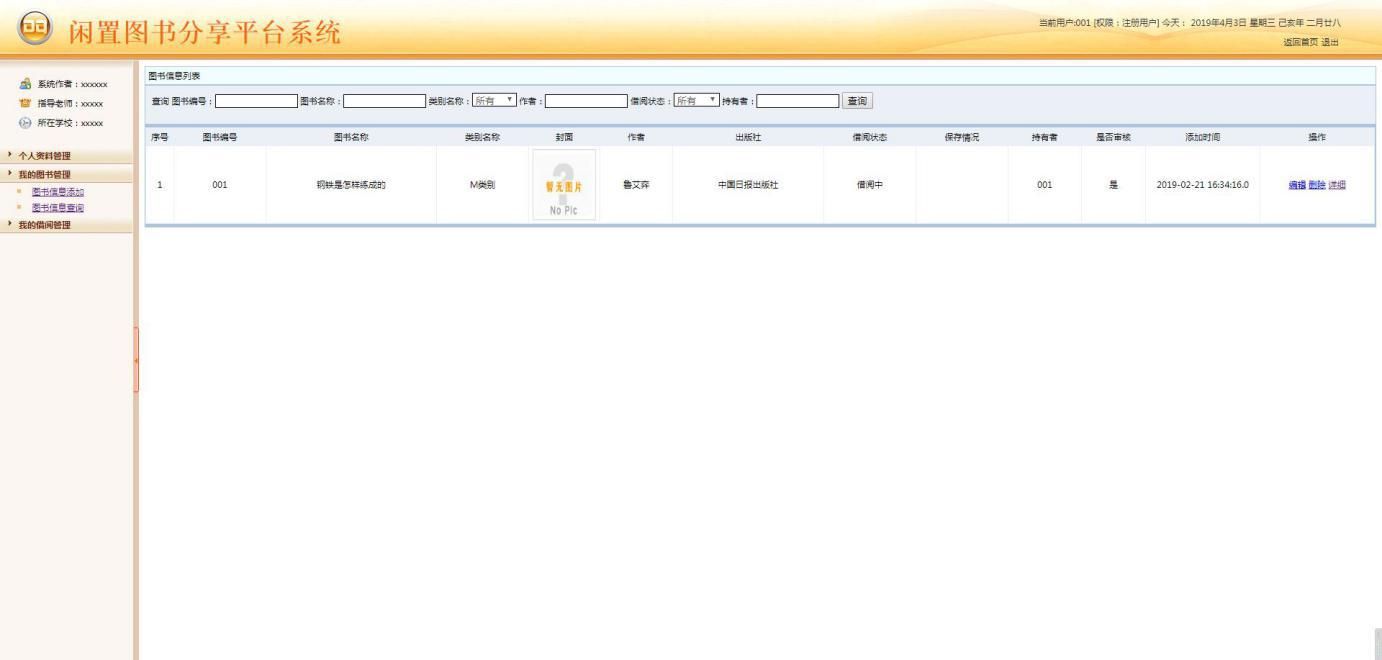Click the 出版社 column header
1382x660 pixels.
[x=748, y=136]
